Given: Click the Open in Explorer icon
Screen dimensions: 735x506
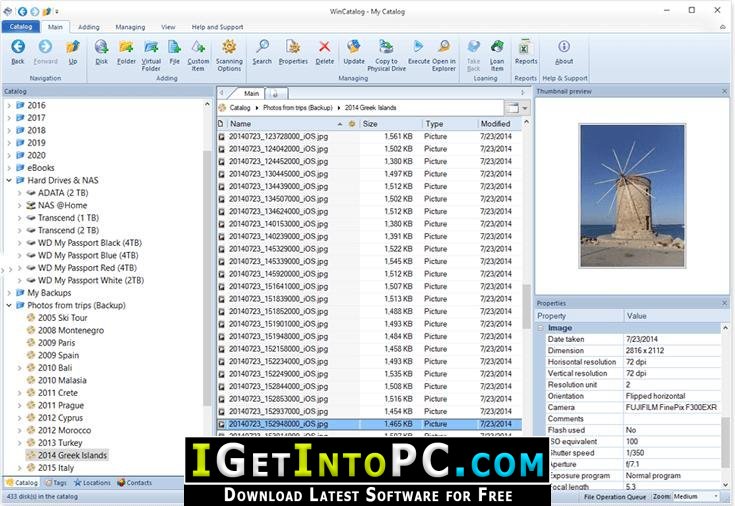Looking at the screenshot, I should coord(445,46).
